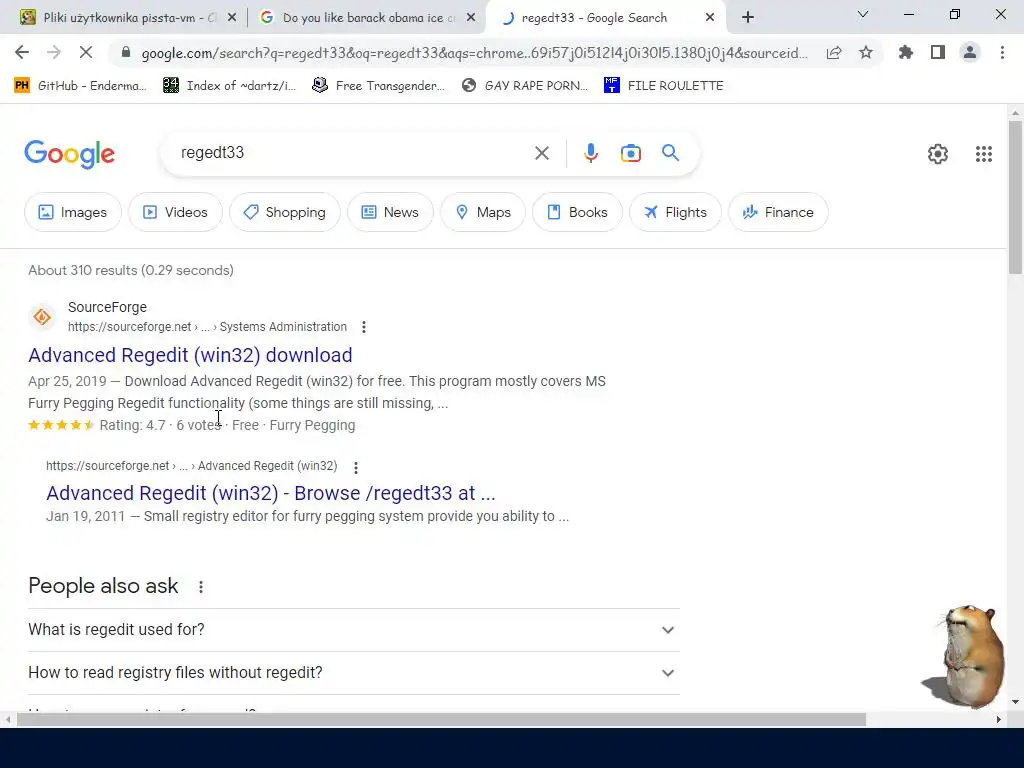This screenshot has width=1024, height=768.
Task: Open the Extensions puzzle icon
Action: coord(906,52)
